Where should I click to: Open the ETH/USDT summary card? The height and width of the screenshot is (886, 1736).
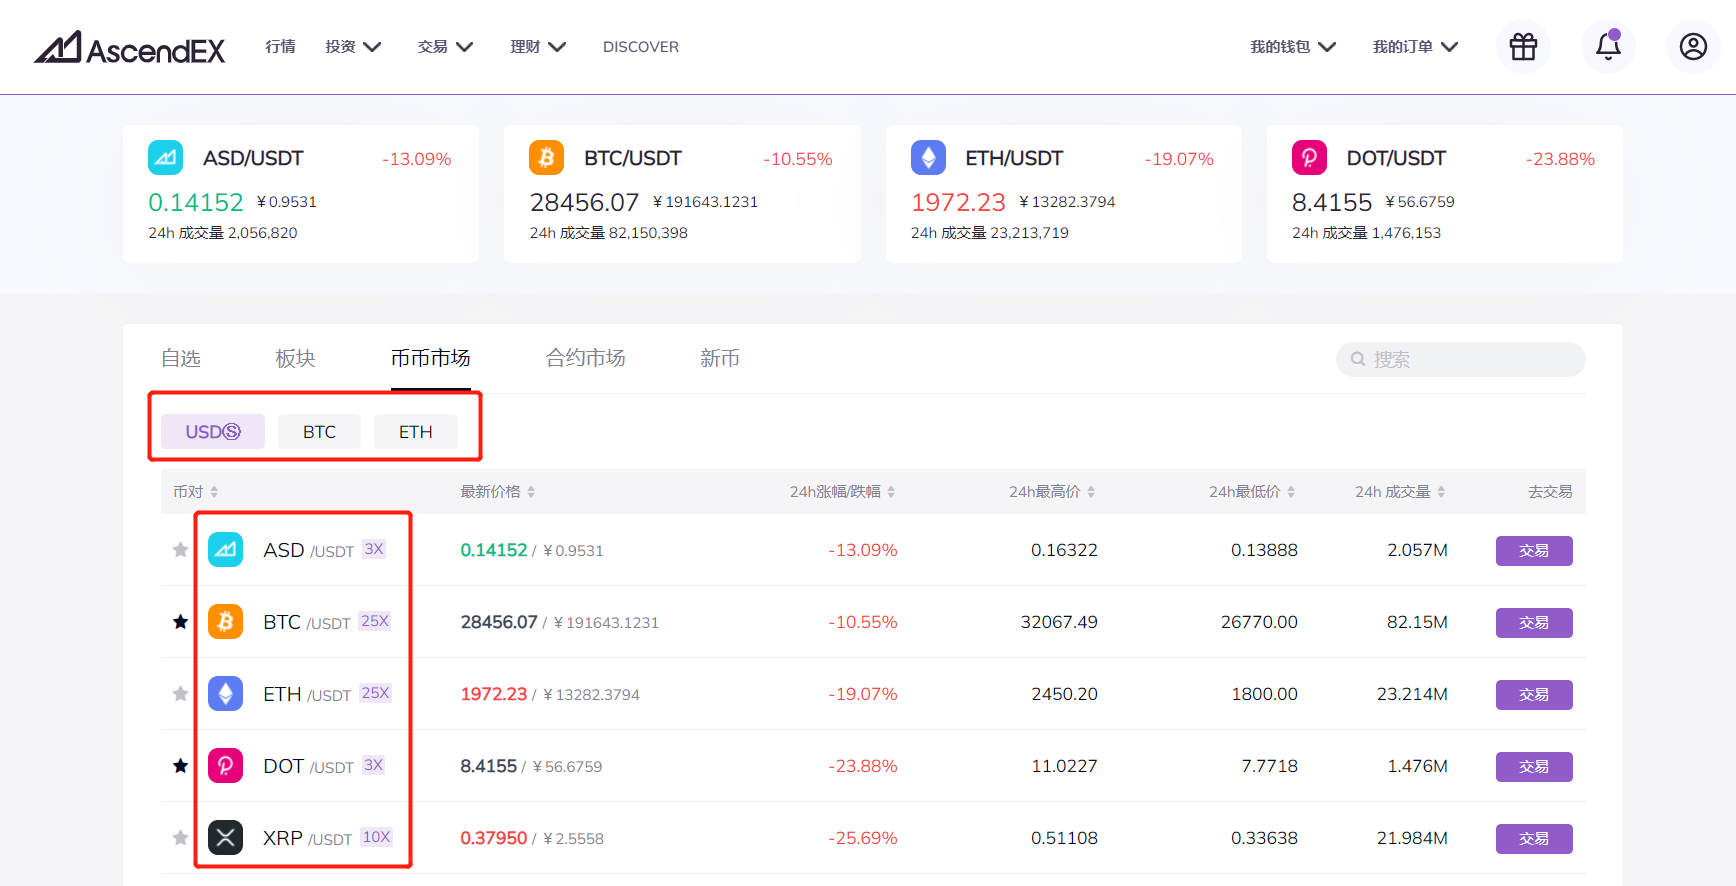[x=1064, y=194]
